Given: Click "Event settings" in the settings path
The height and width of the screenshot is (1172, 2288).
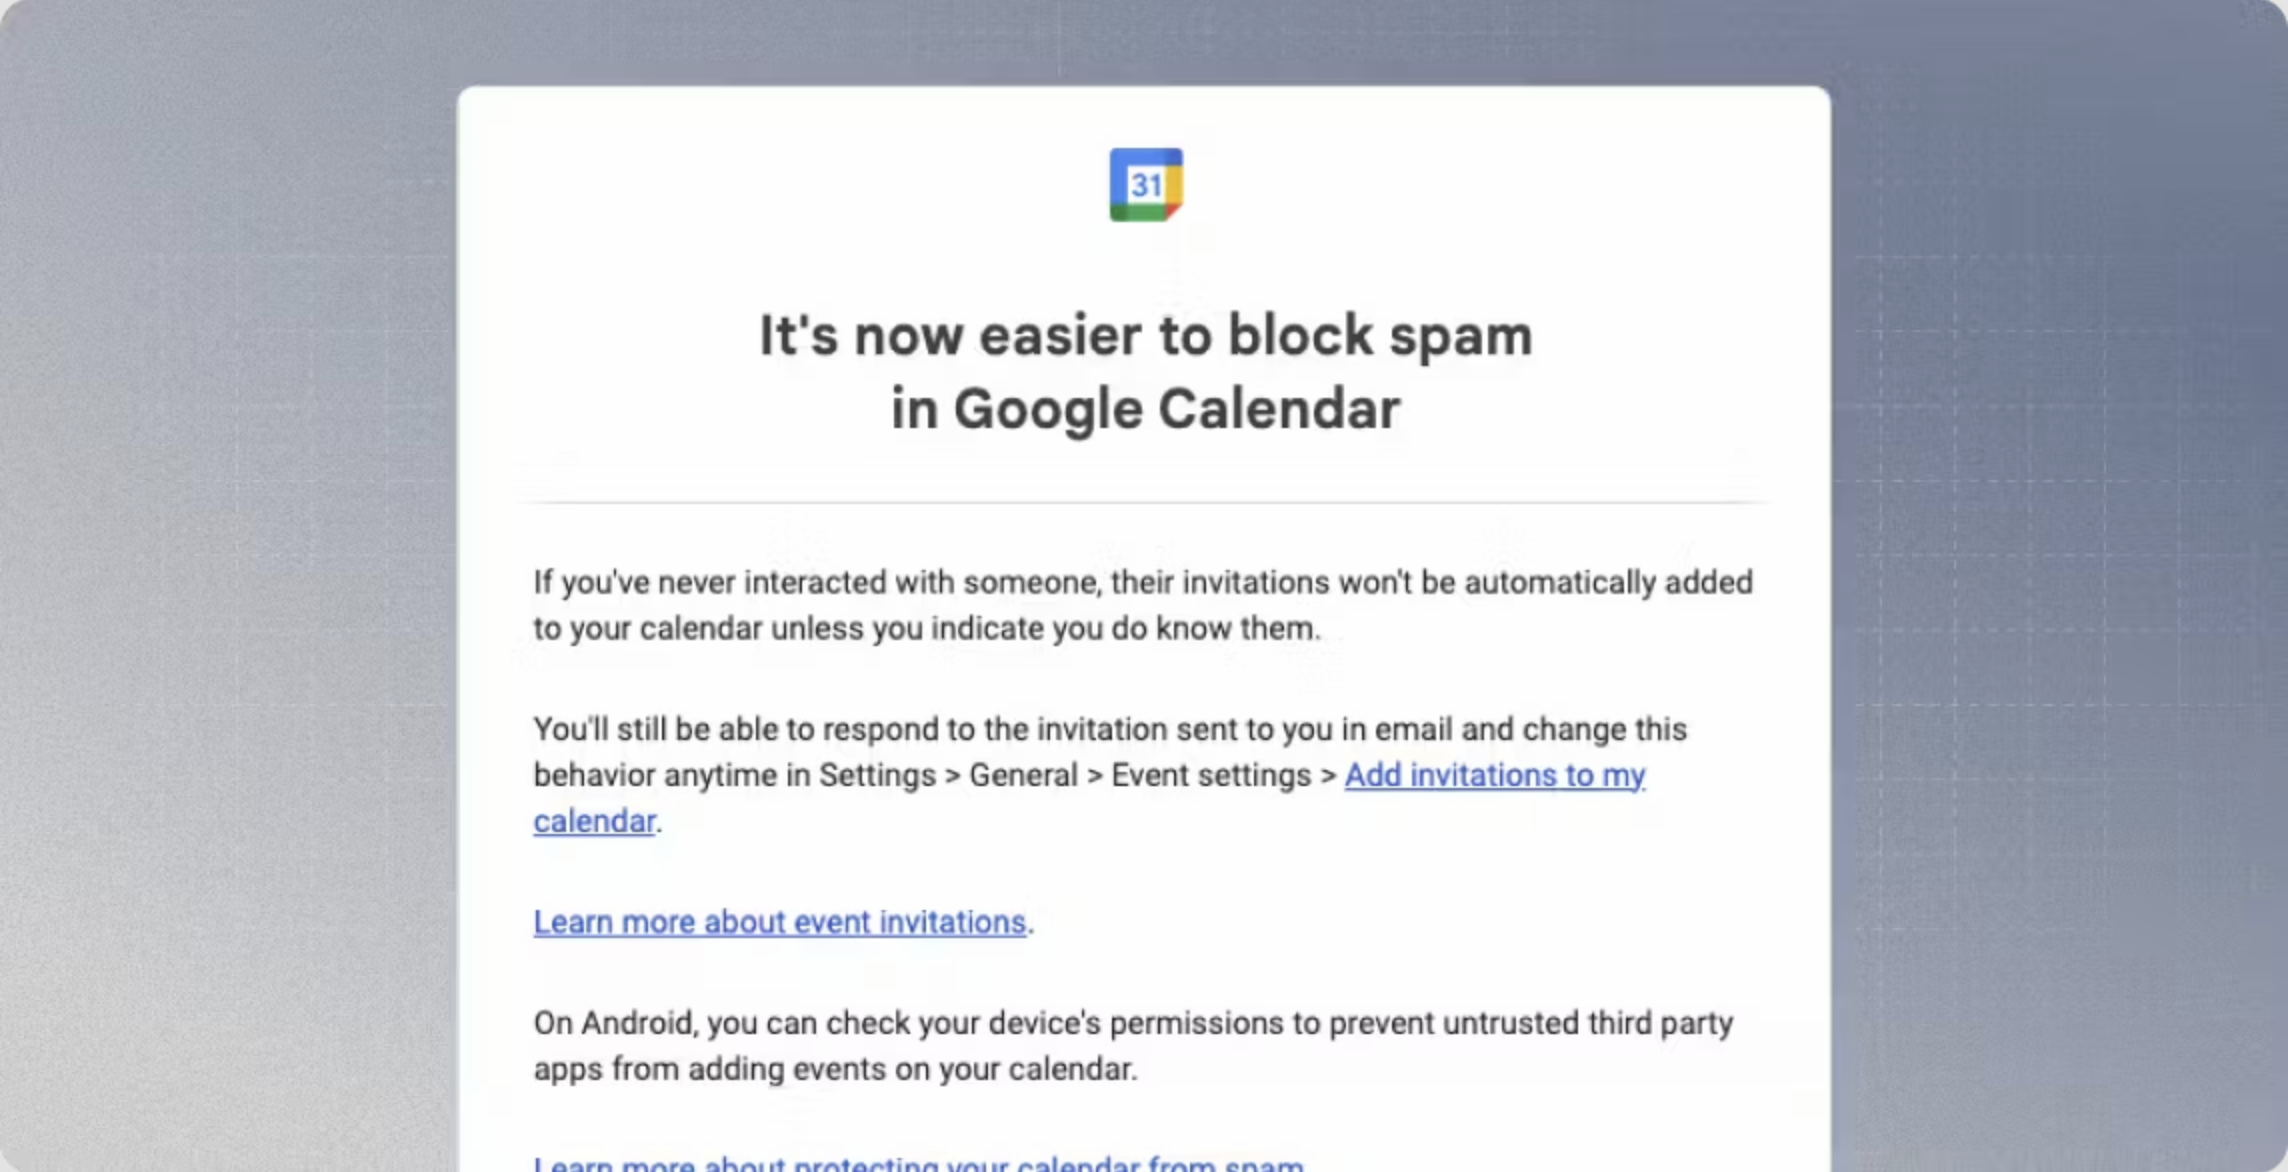Looking at the screenshot, I should click(1210, 775).
